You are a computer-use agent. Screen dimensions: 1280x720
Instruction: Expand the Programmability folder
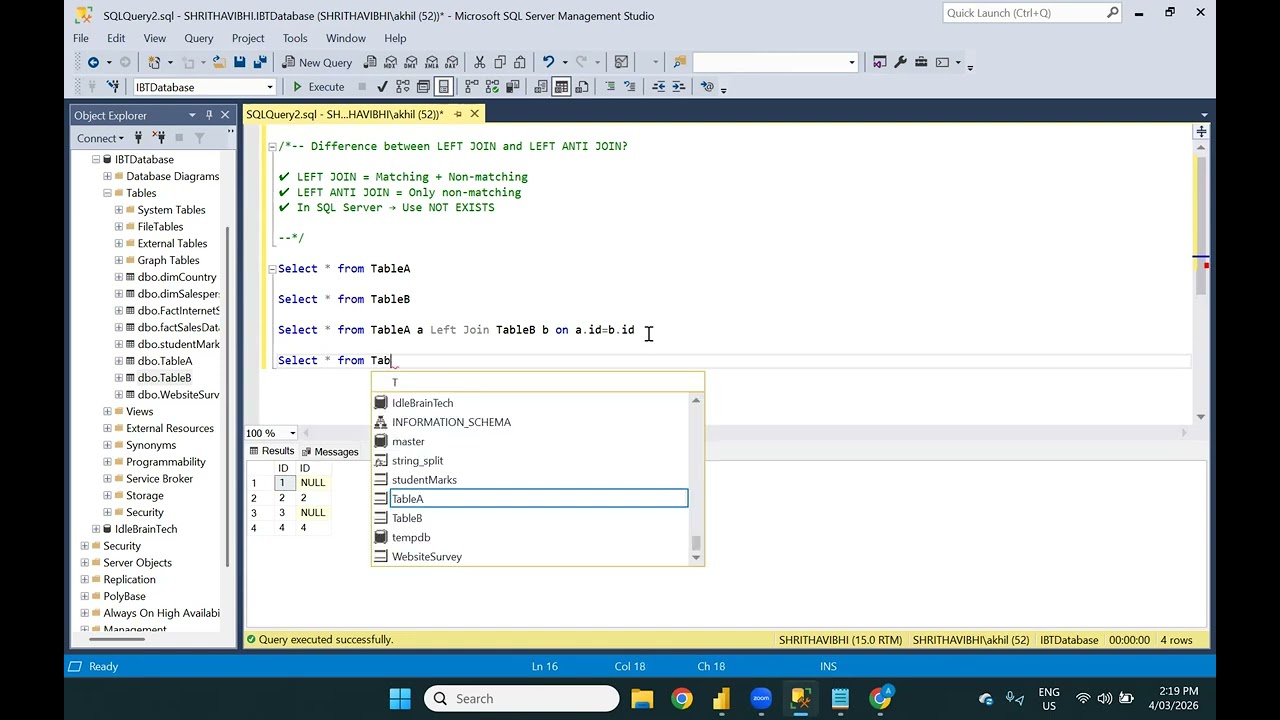pos(107,462)
